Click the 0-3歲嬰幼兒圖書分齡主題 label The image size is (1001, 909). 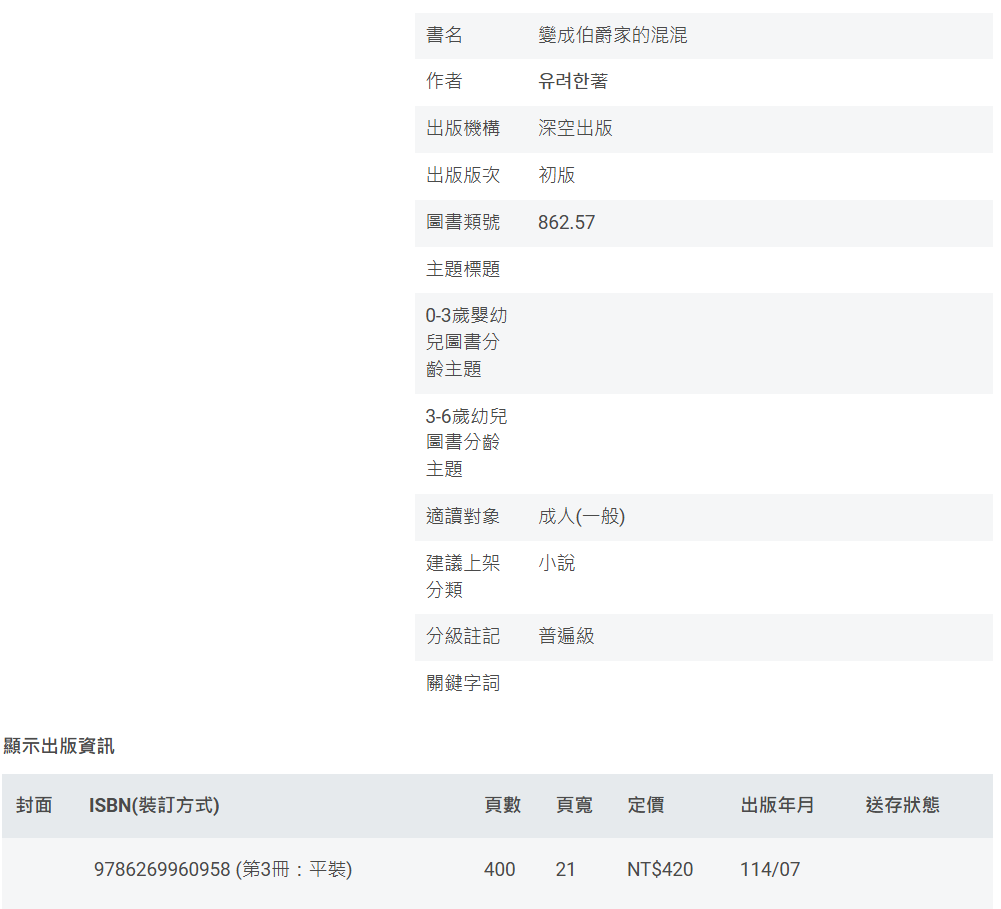[467, 343]
